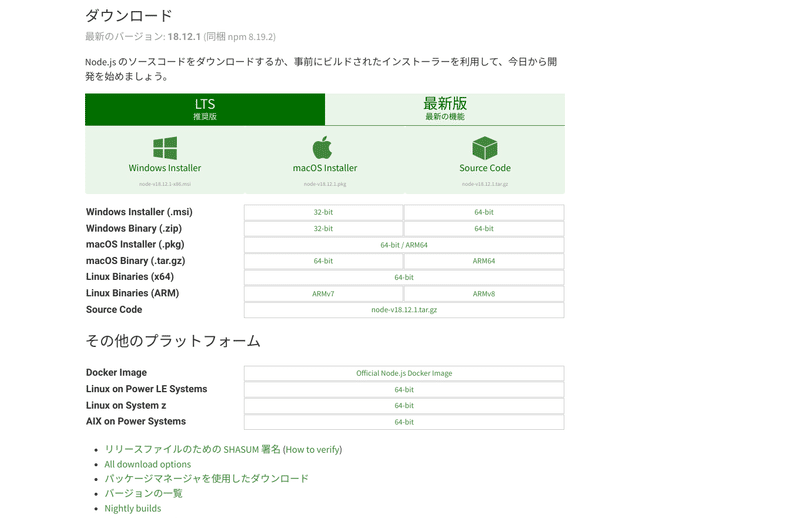Download AIX on Power Systems 64-bit
Image resolution: width=800 pixels, height=518 pixels.
[x=404, y=422]
